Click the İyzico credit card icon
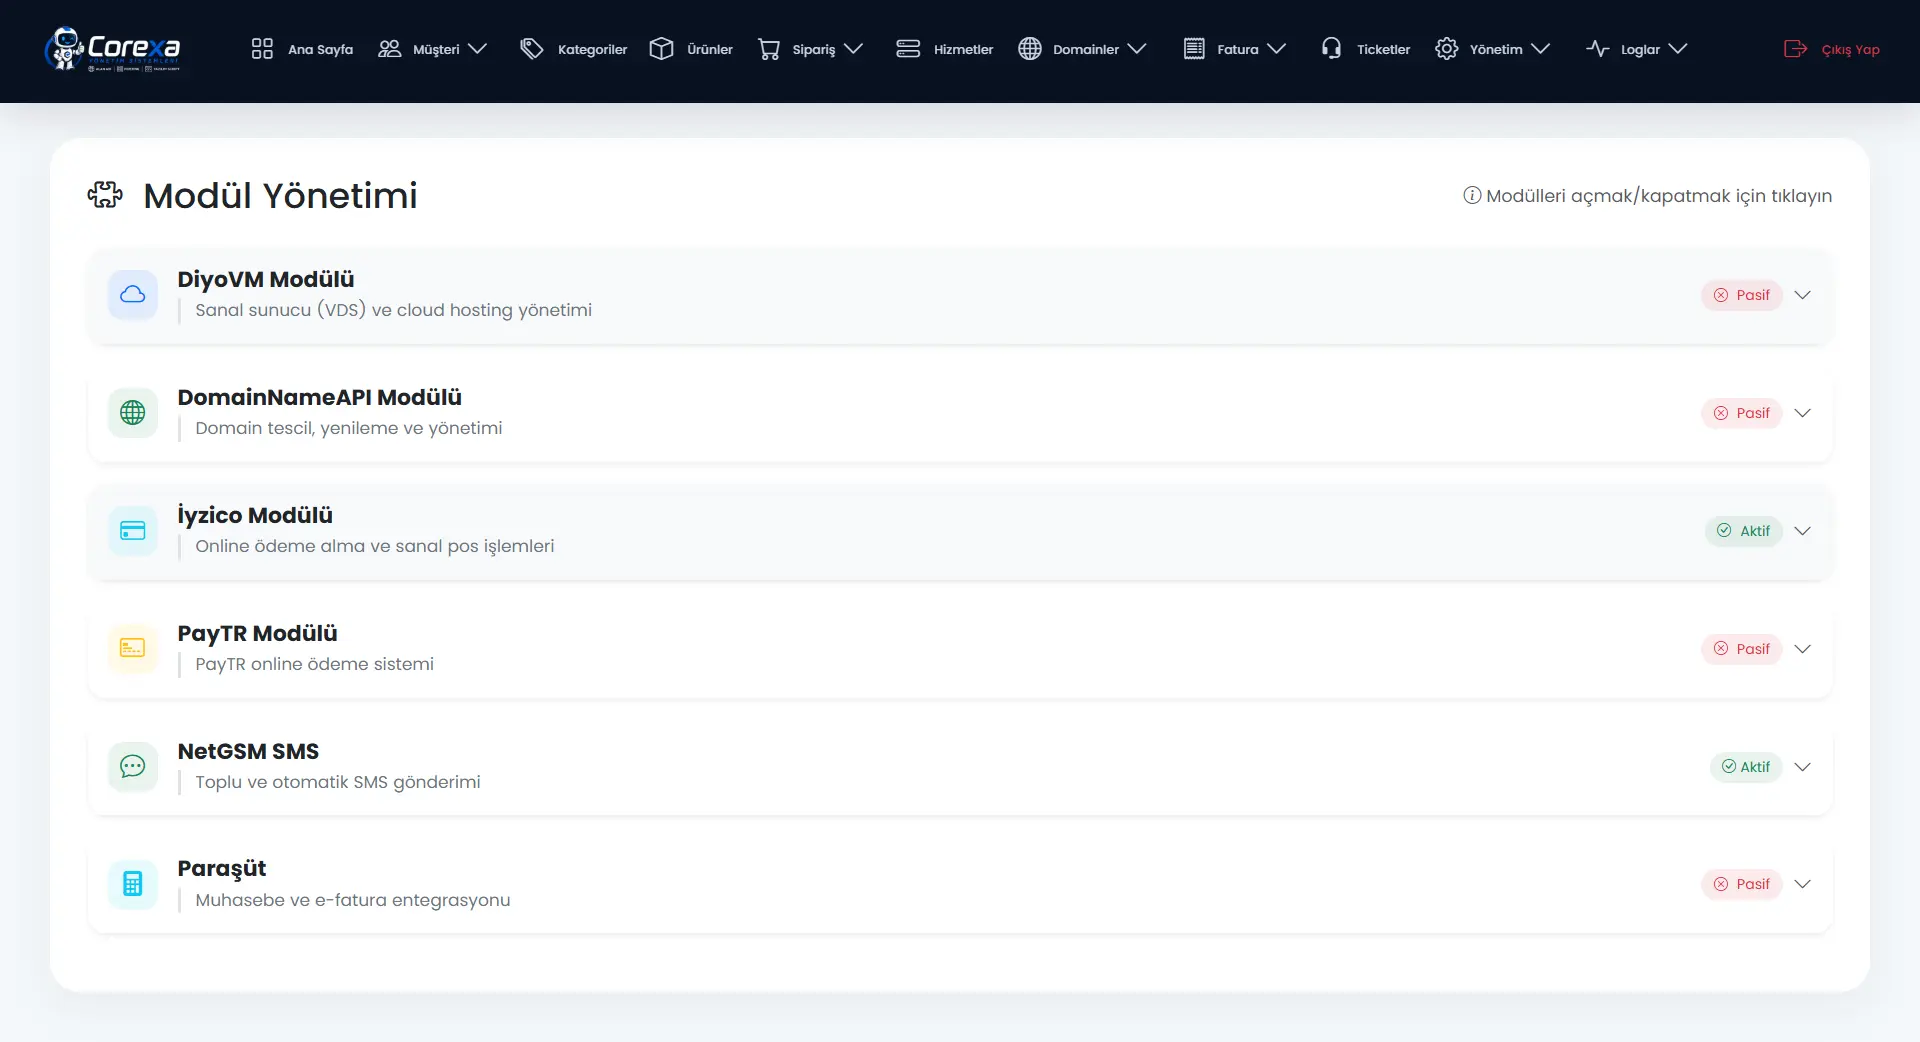 coord(133,530)
